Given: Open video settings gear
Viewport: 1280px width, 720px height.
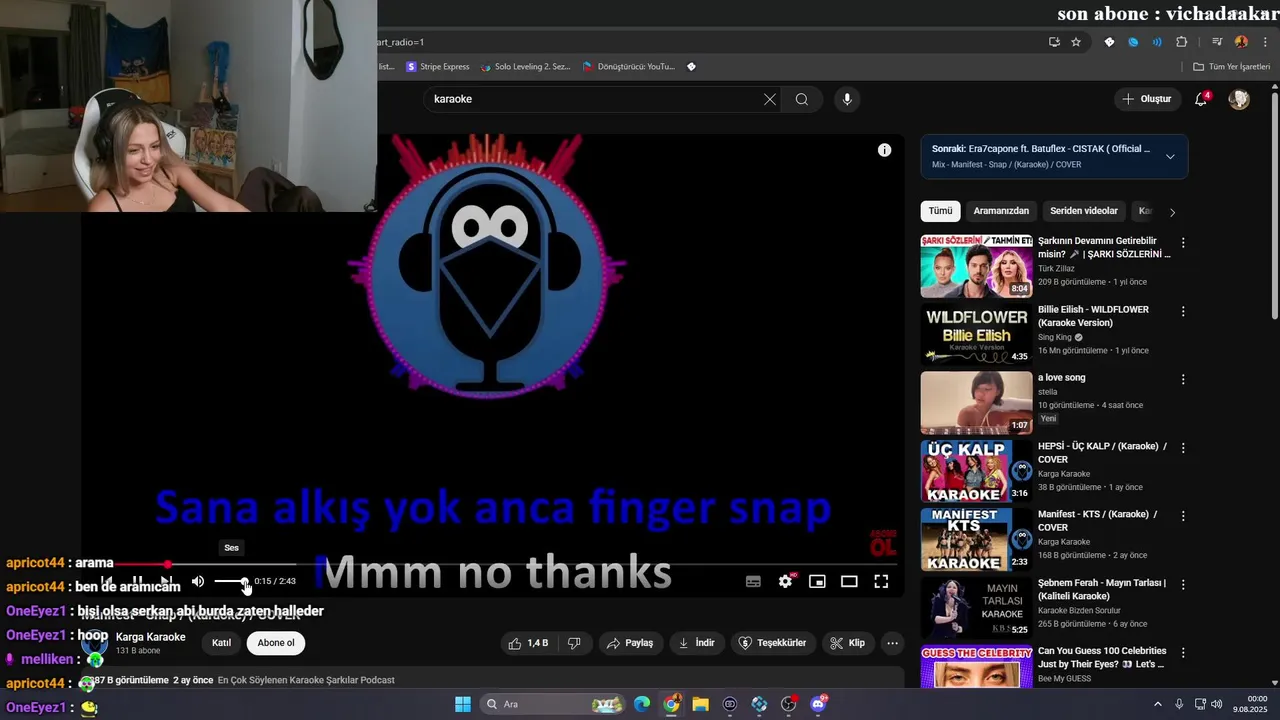Looking at the screenshot, I should pyautogui.click(x=786, y=581).
